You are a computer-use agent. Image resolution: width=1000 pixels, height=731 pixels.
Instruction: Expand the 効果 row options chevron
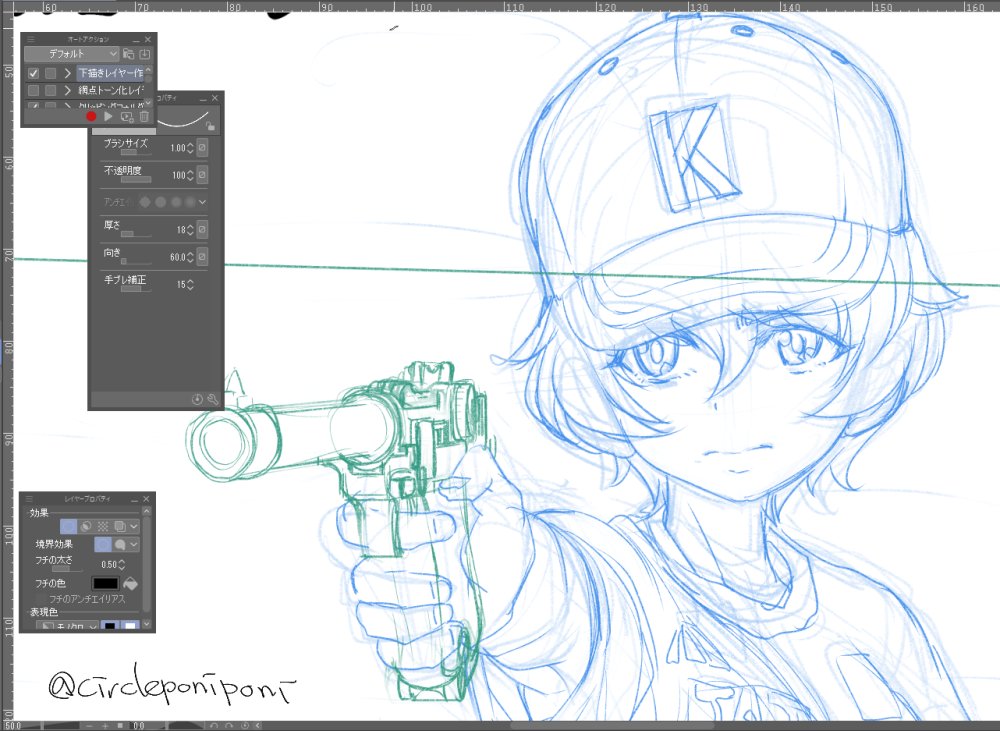(134, 527)
